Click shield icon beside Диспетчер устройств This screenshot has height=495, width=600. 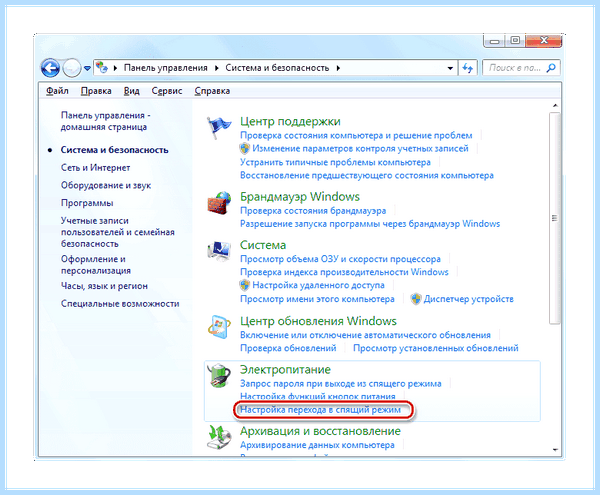pyautogui.click(x=416, y=299)
